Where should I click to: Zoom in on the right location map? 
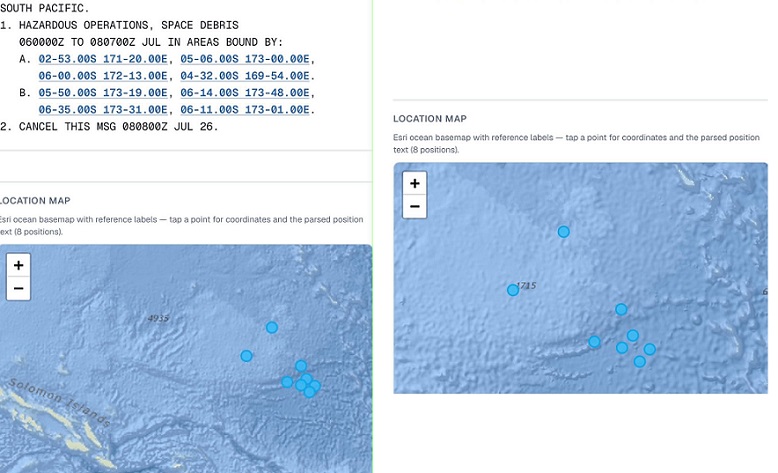point(414,184)
